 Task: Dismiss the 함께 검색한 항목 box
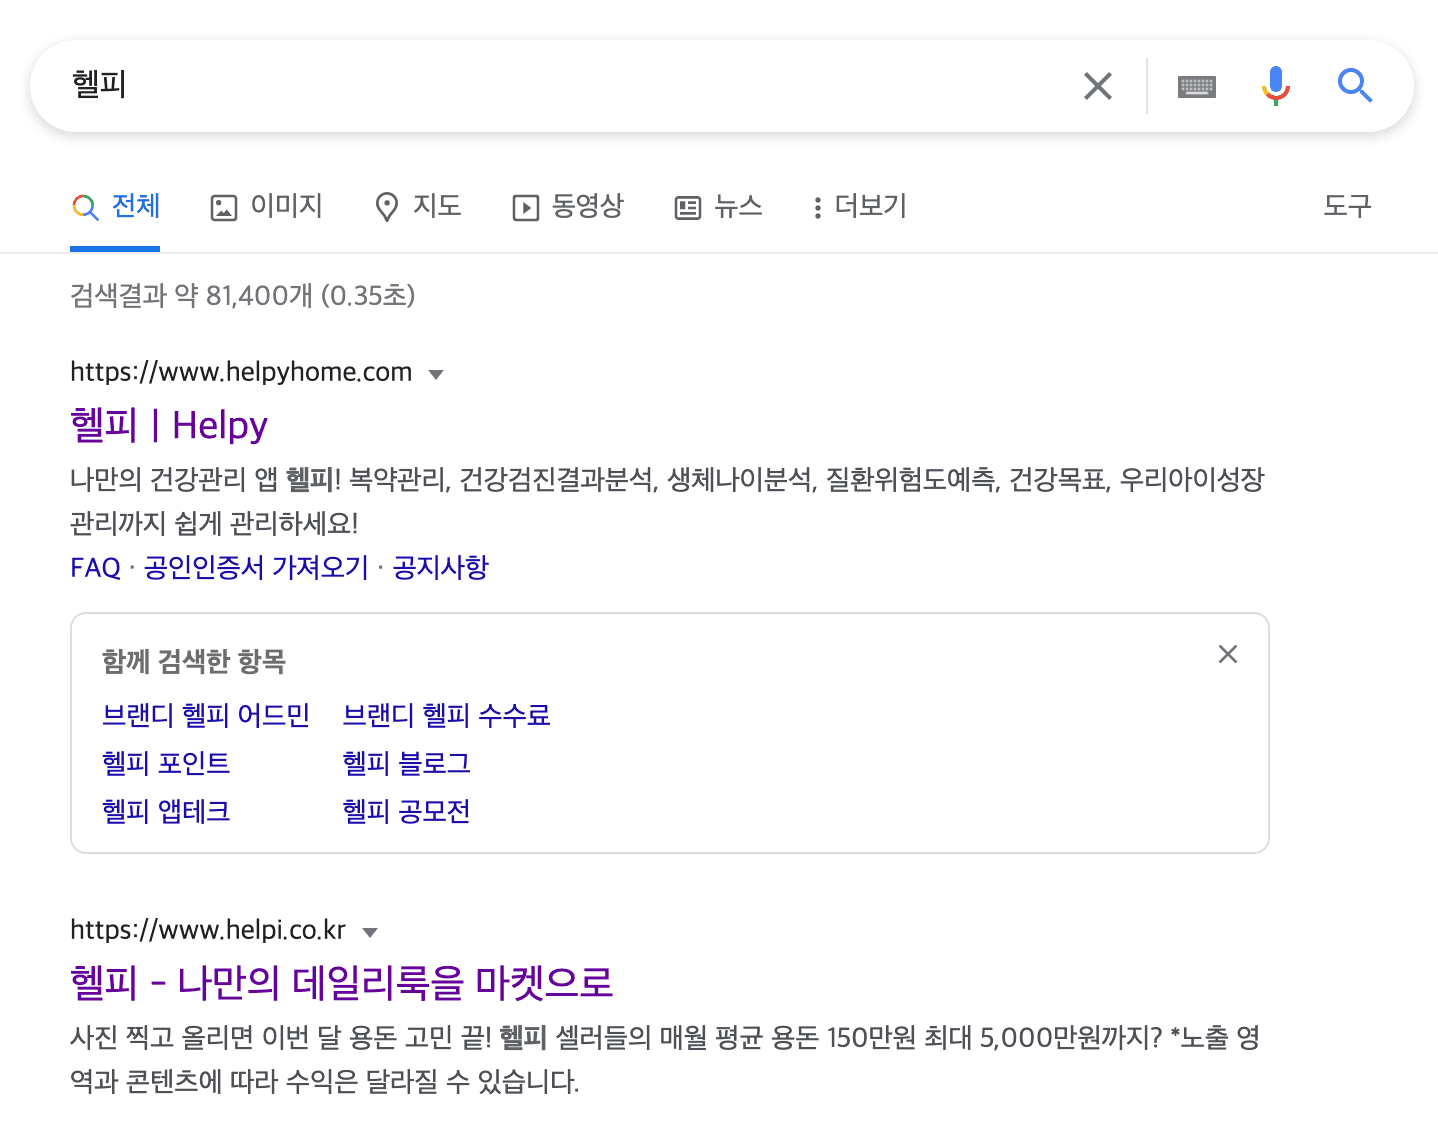[1228, 654]
